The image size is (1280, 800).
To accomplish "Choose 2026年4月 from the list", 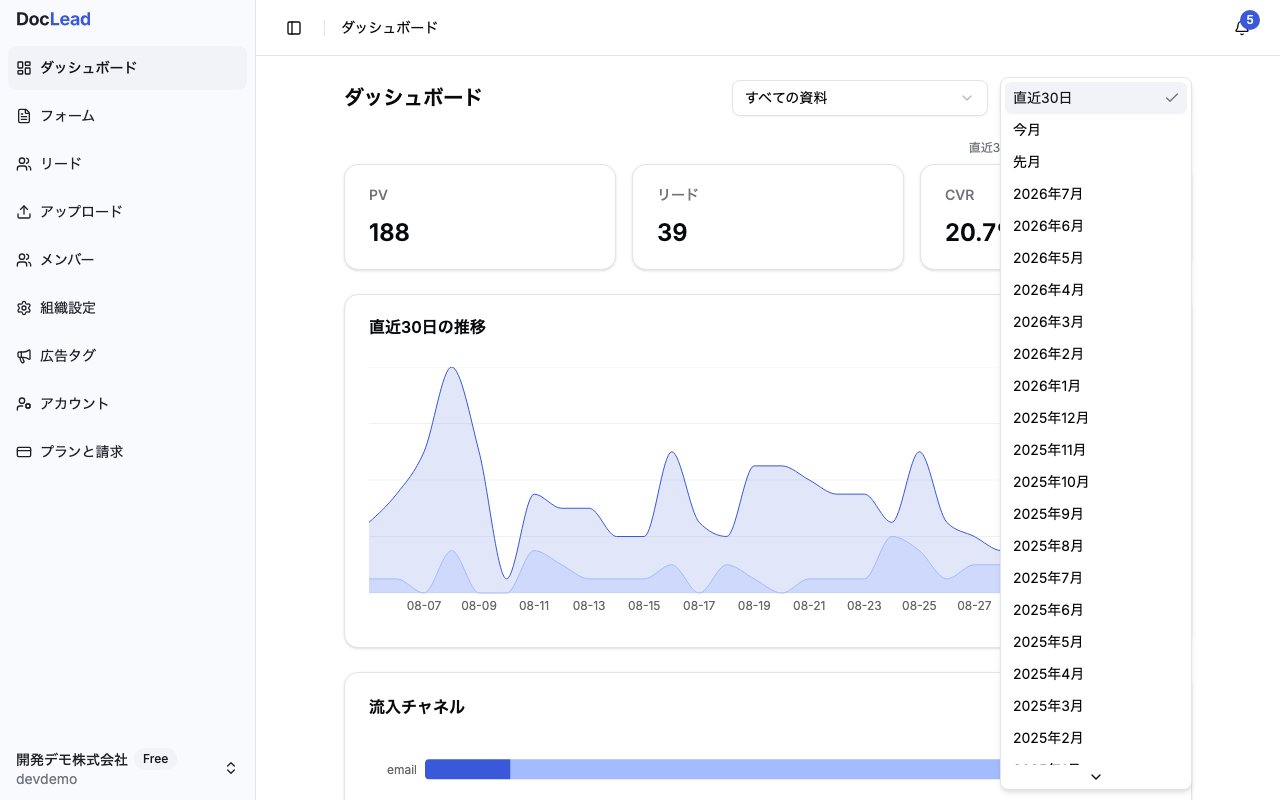I will click(1096, 290).
